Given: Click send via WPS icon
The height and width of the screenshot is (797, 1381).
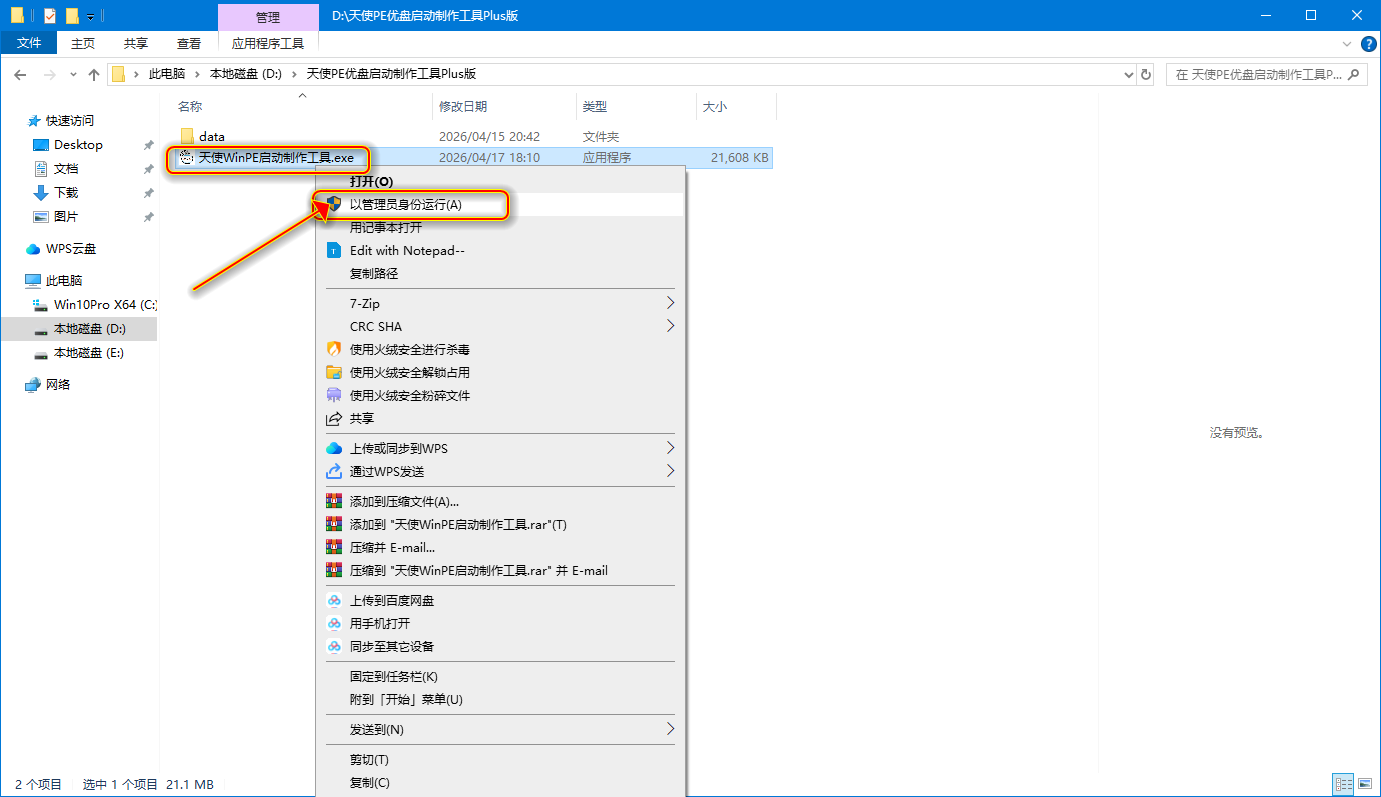Looking at the screenshot, I should (x=334, y=471).
